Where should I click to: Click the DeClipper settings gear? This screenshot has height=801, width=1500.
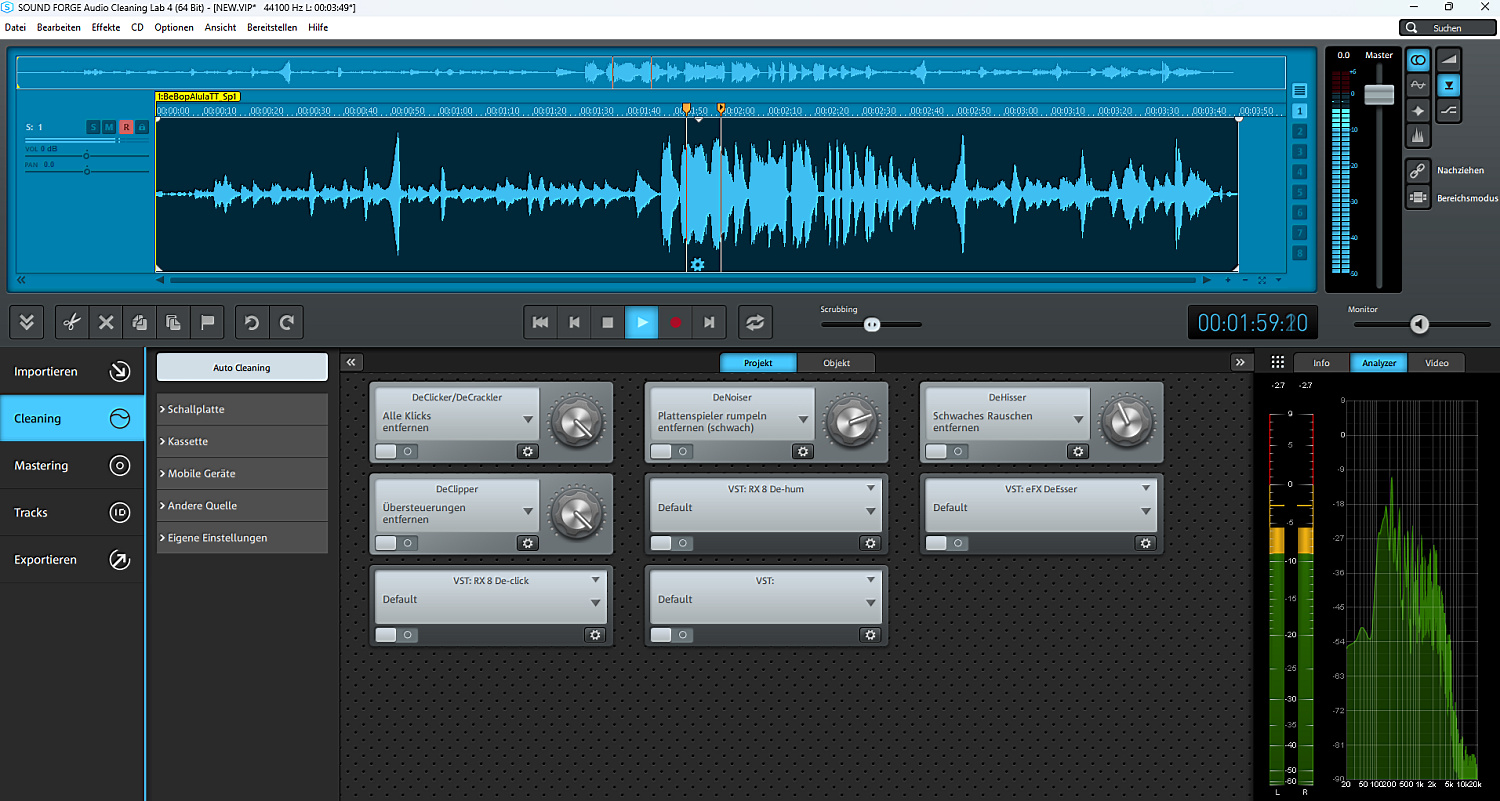pos(527,543)
